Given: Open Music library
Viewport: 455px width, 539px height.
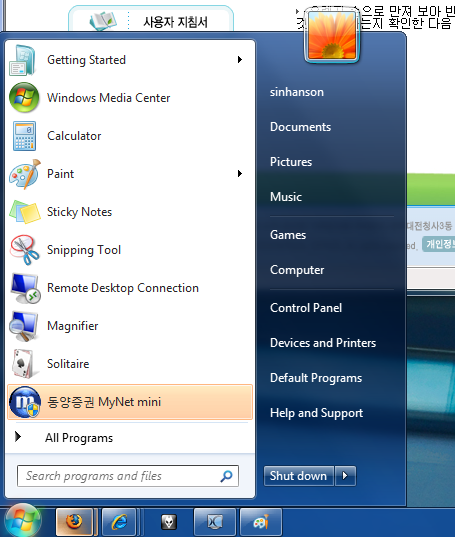Looking at the screenshot, I should (286, 197).
